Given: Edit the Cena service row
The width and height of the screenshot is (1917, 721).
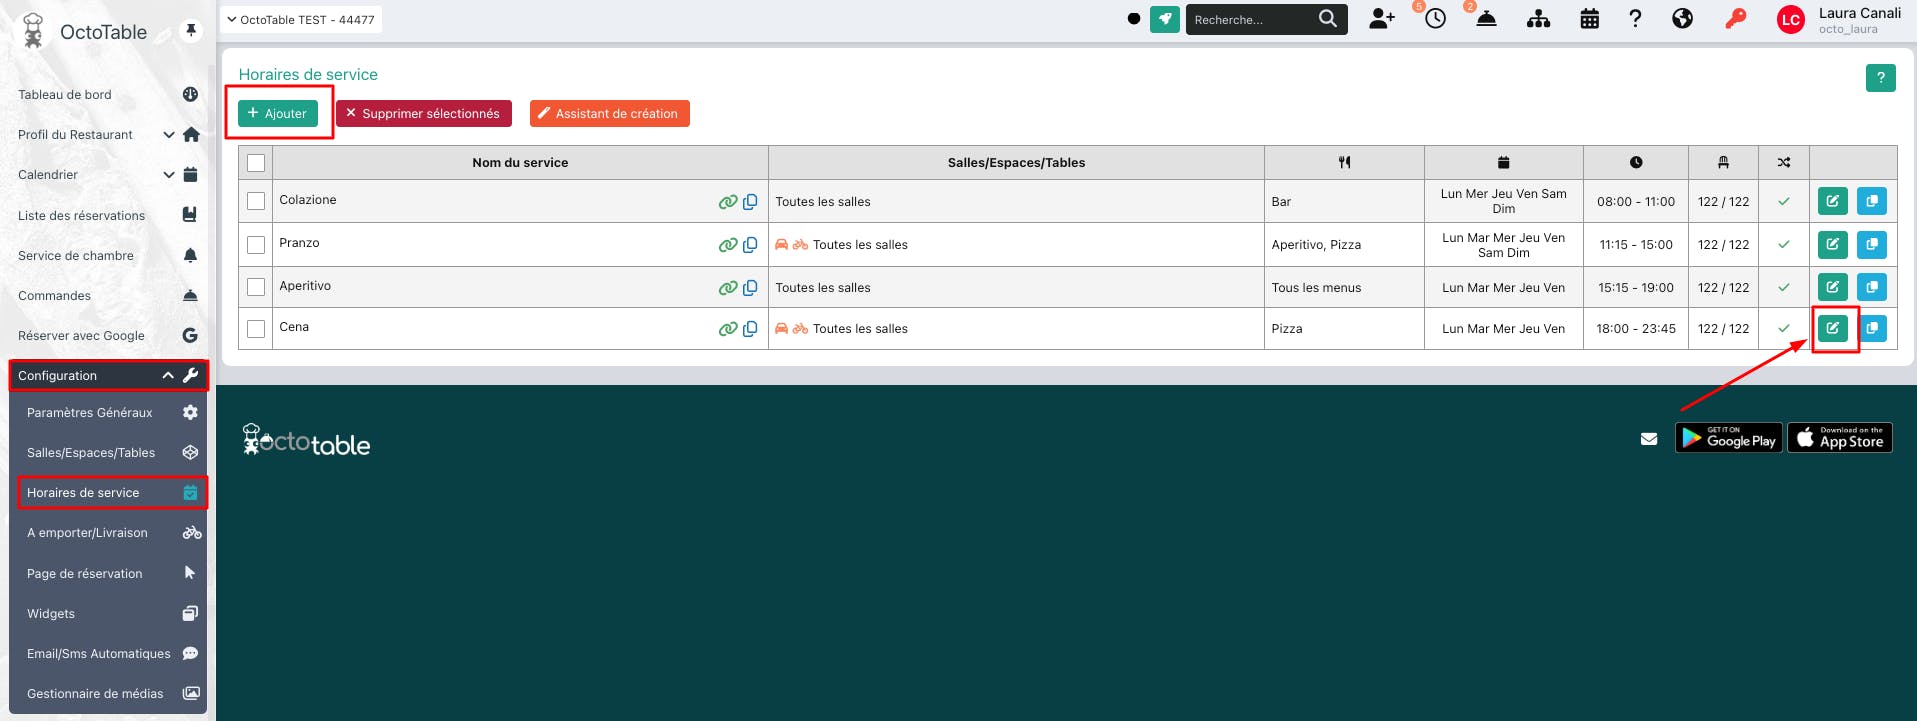Looking at the screenshot, I should pos(1832,328).
